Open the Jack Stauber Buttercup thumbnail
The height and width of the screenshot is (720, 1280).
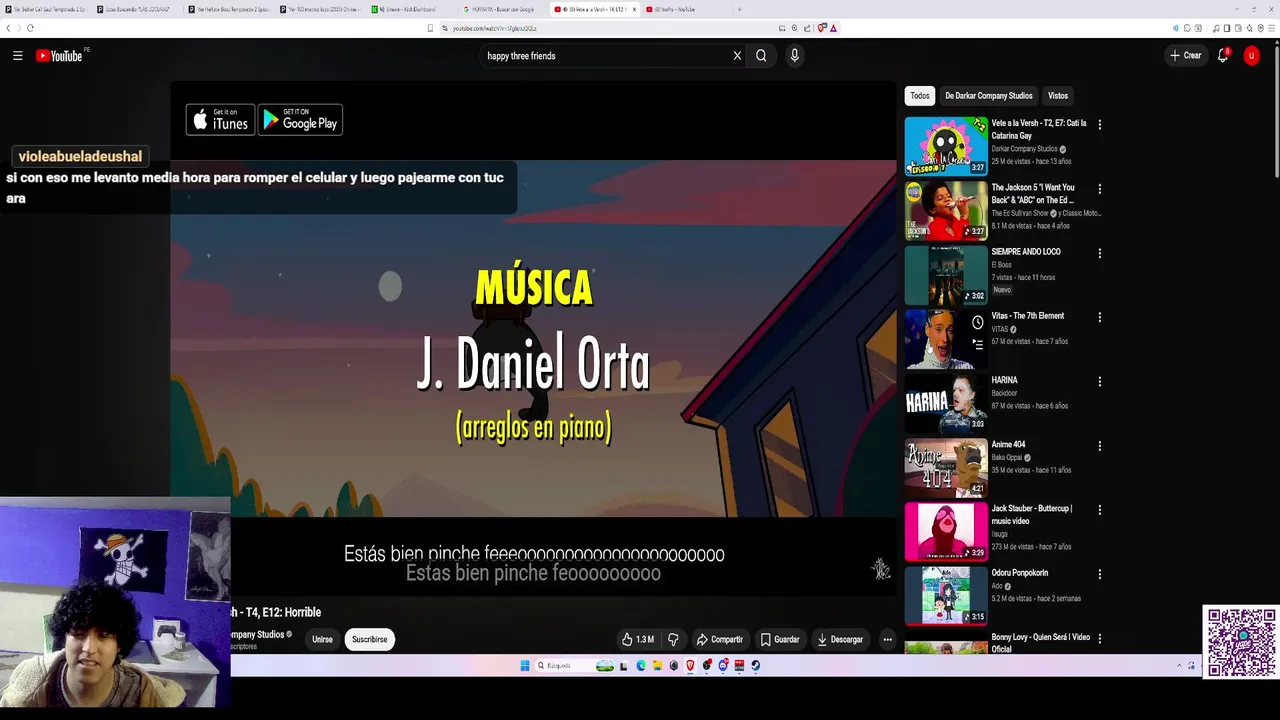coord(946,531)
